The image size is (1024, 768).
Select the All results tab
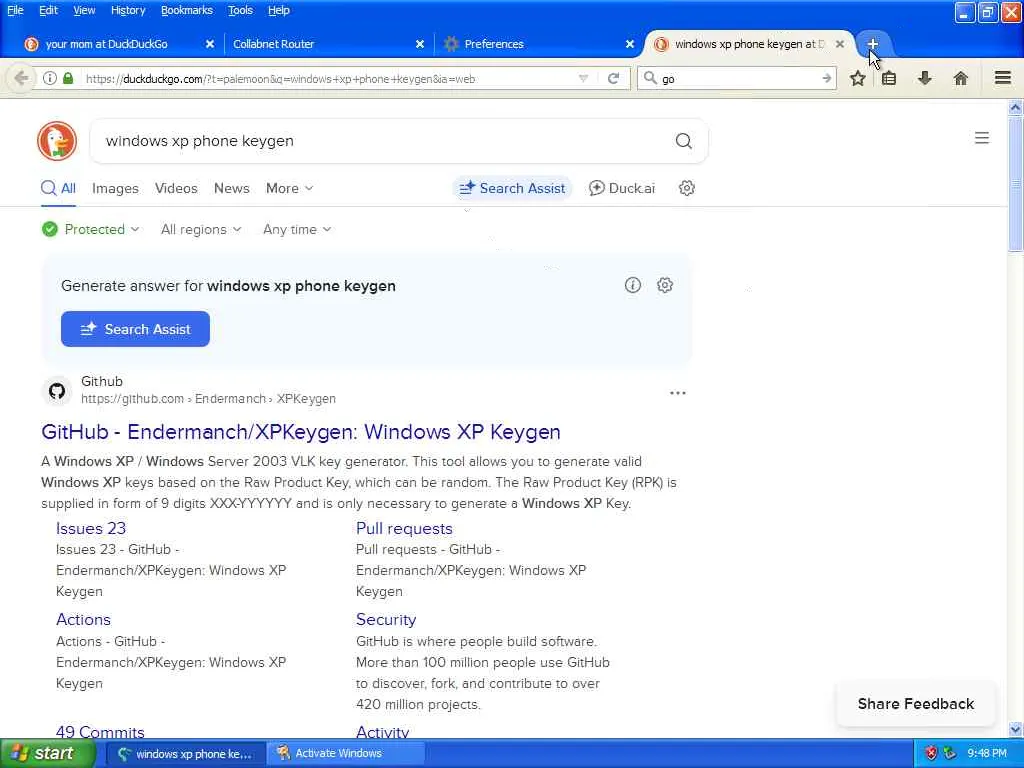(58, 188)
